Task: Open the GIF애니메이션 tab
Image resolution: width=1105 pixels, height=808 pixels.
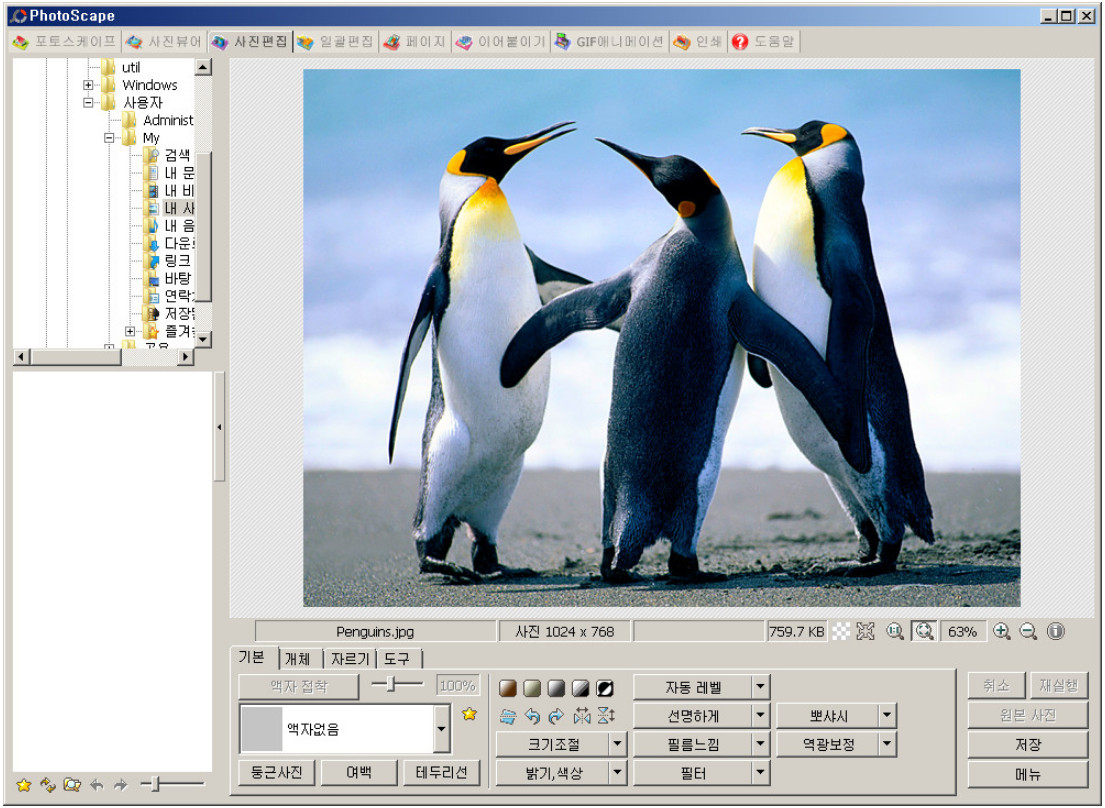Action: click(610, 42)
